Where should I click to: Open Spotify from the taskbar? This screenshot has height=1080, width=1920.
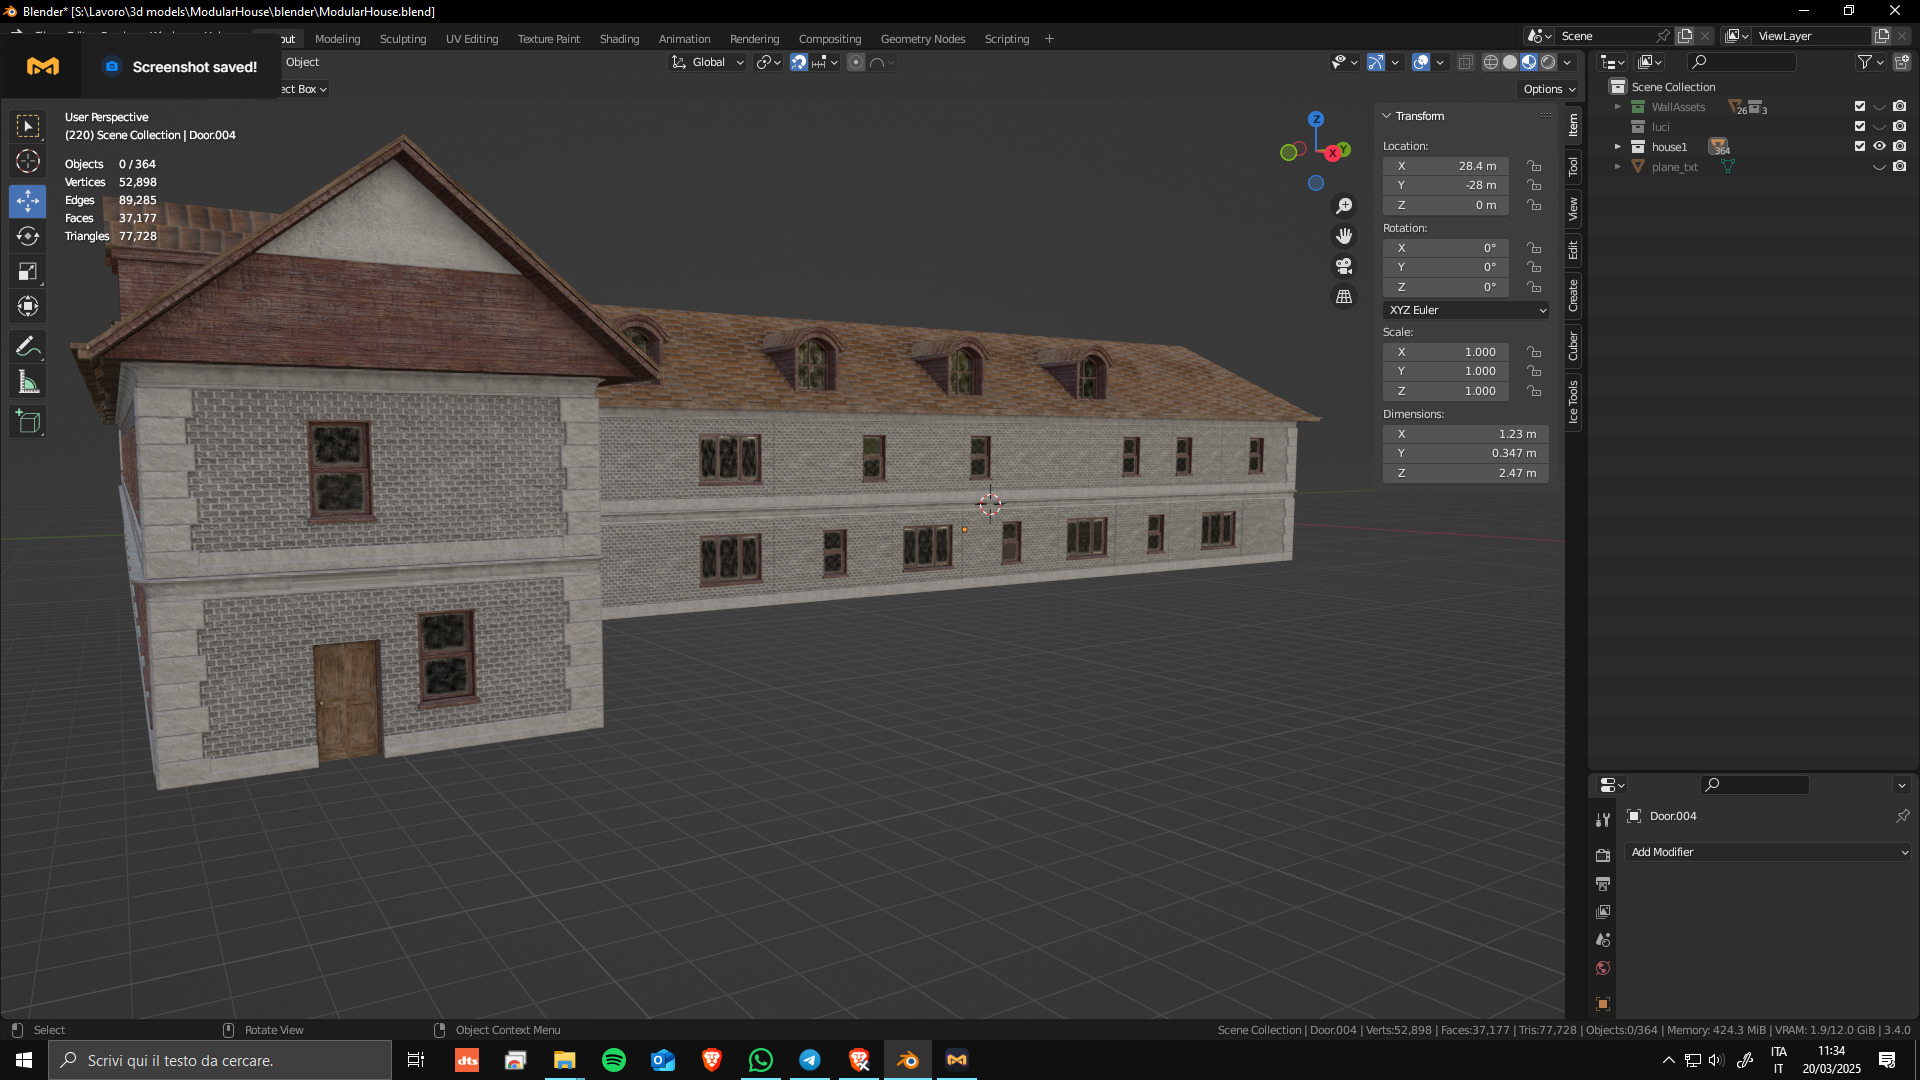click(614, 1060)
